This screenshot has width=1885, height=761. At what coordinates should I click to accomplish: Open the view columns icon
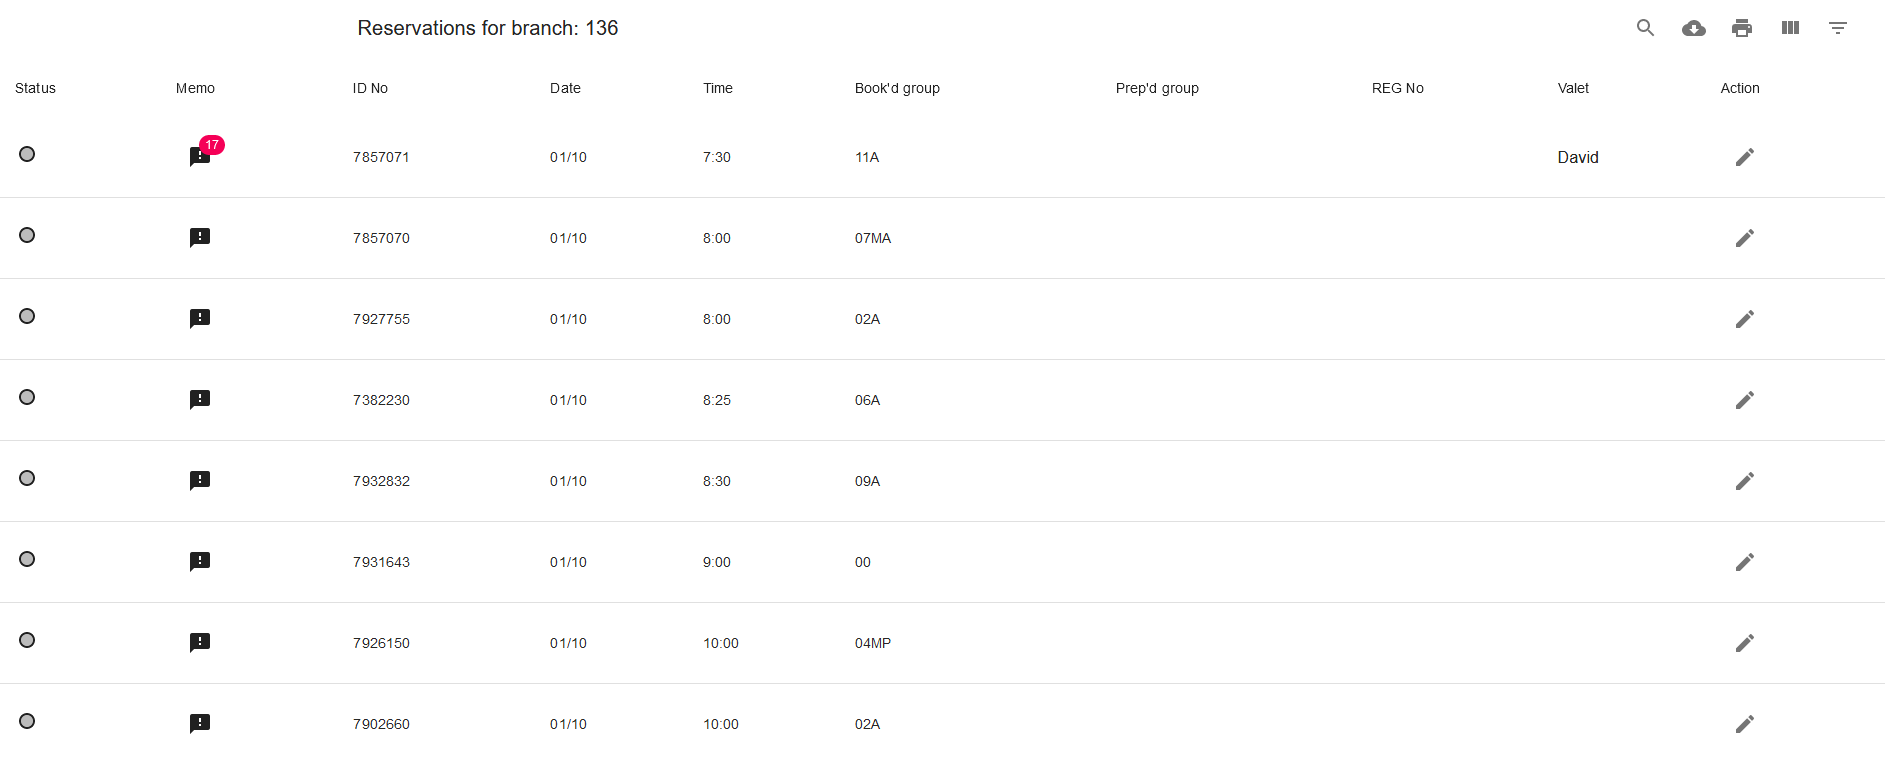[x=1790, y=28]
